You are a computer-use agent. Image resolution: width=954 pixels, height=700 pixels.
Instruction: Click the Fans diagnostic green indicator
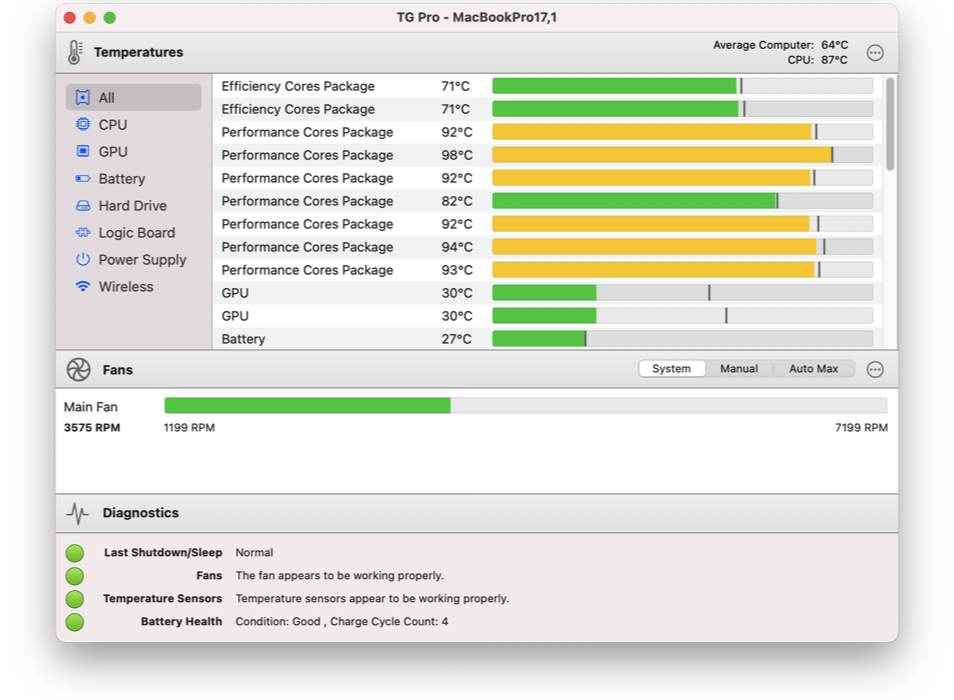(75, 576)
